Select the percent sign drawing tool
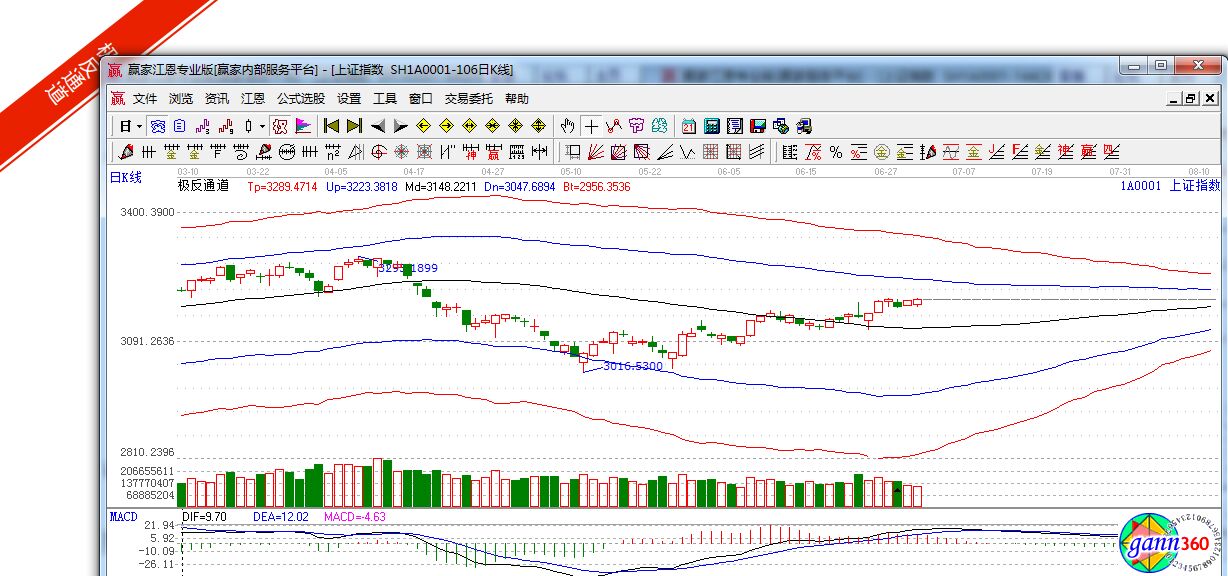1228x576 pixels. point(835,152)
